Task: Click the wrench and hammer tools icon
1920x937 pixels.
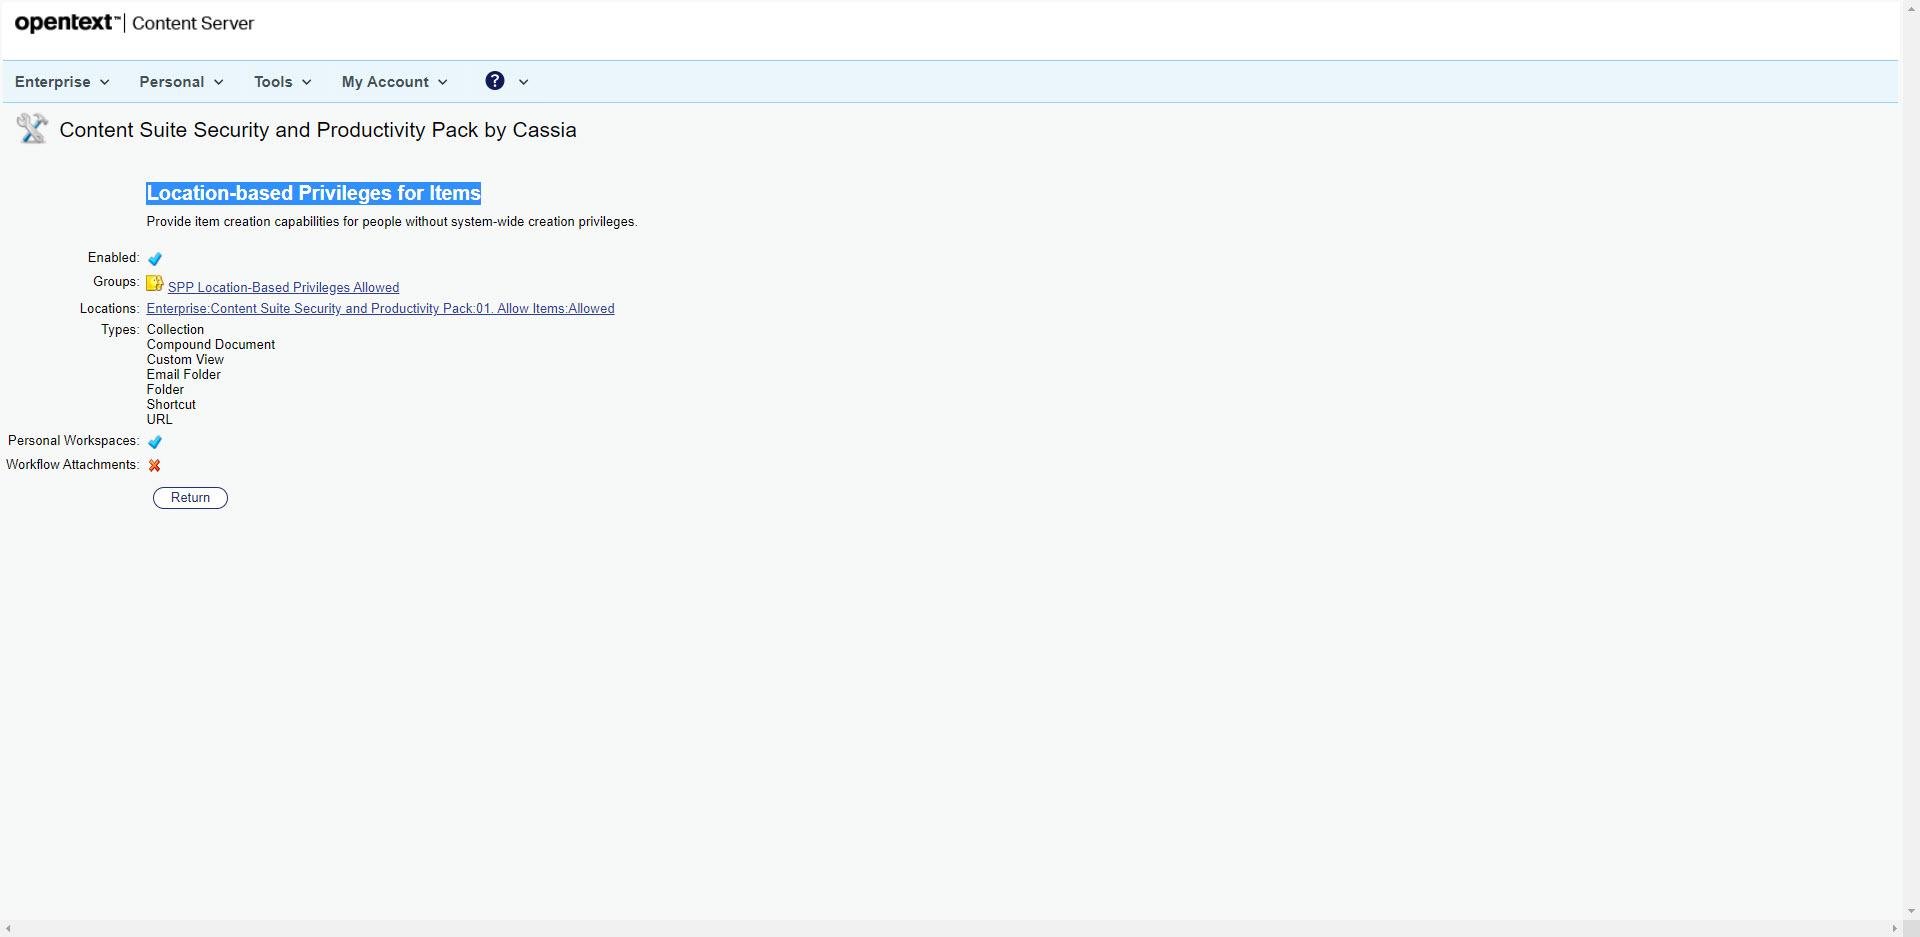Action: [x=32, y=128]
